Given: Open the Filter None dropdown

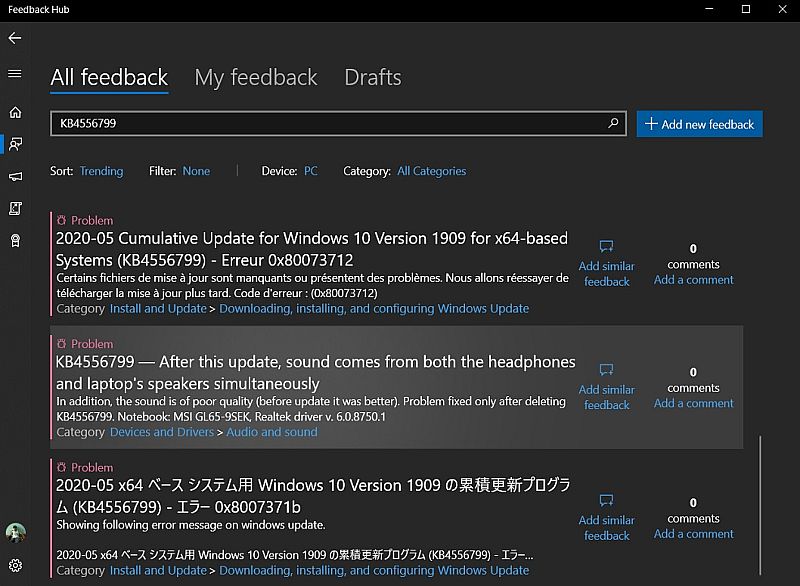Looking at the screenshot, I should point(196,171).
